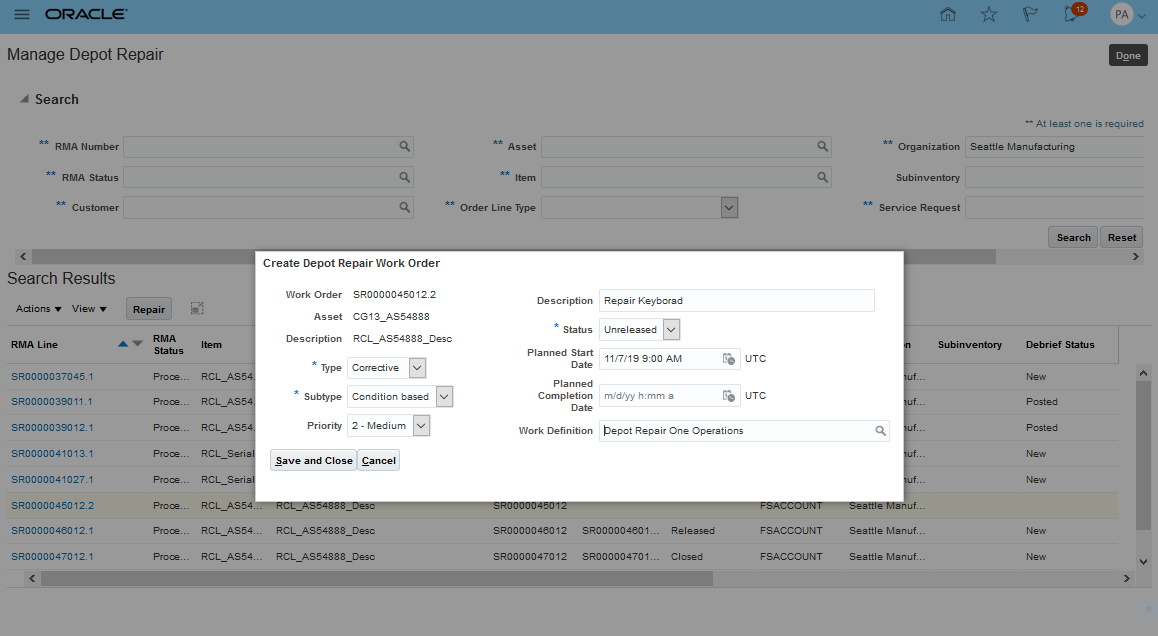Open RMA line SR0000041013.1 link

coord(52,454)
